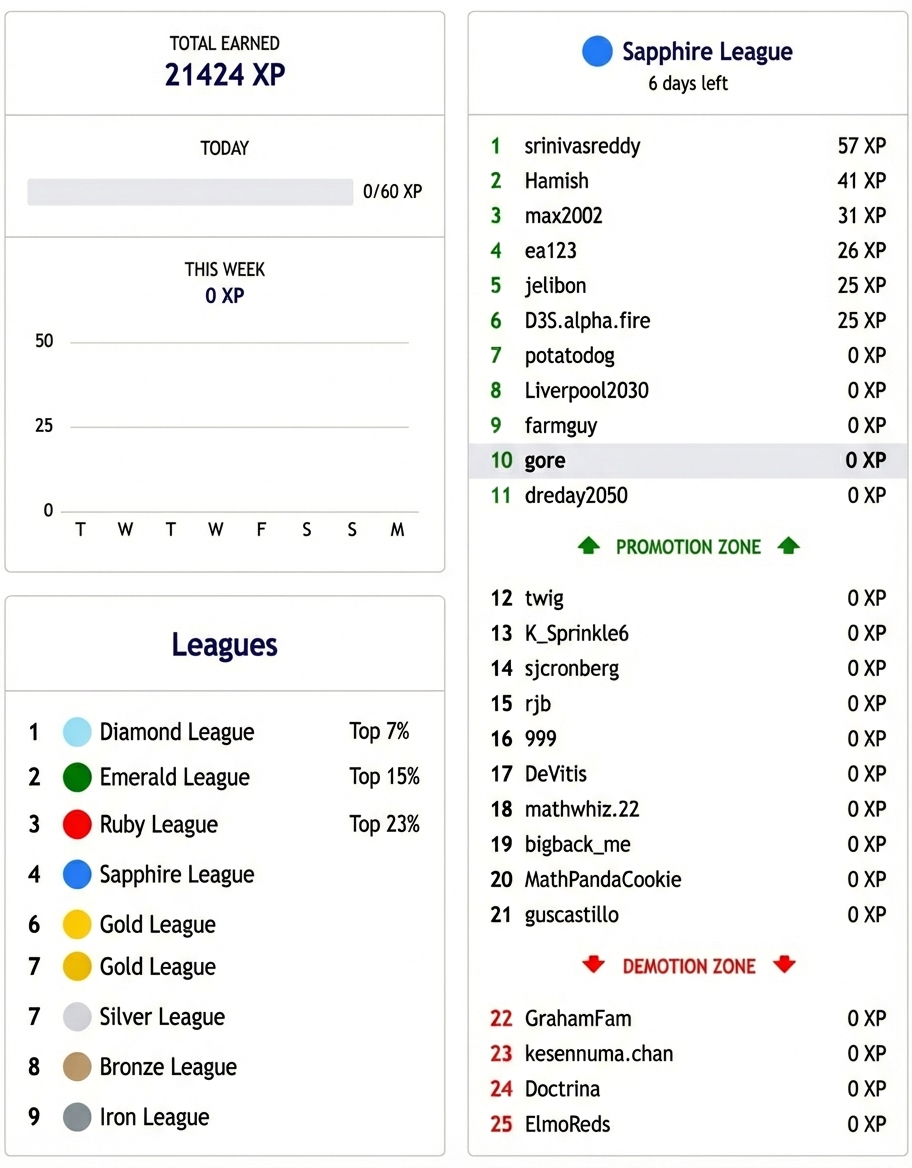Click the green arrow left of PROMOTION ZONE
Image resolution: width=912 pixels, height=1168 pixels.
point(589,546)
